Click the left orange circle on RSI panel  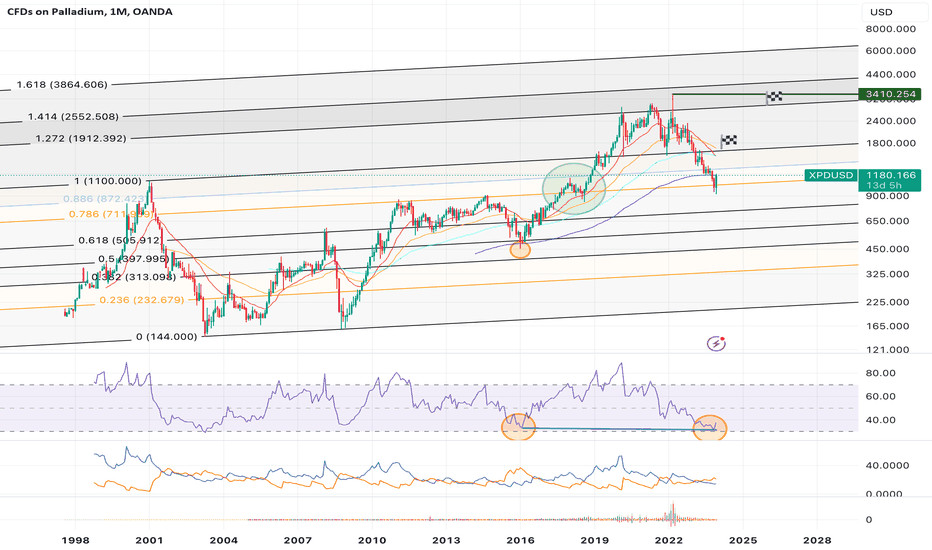pos(519,426)
